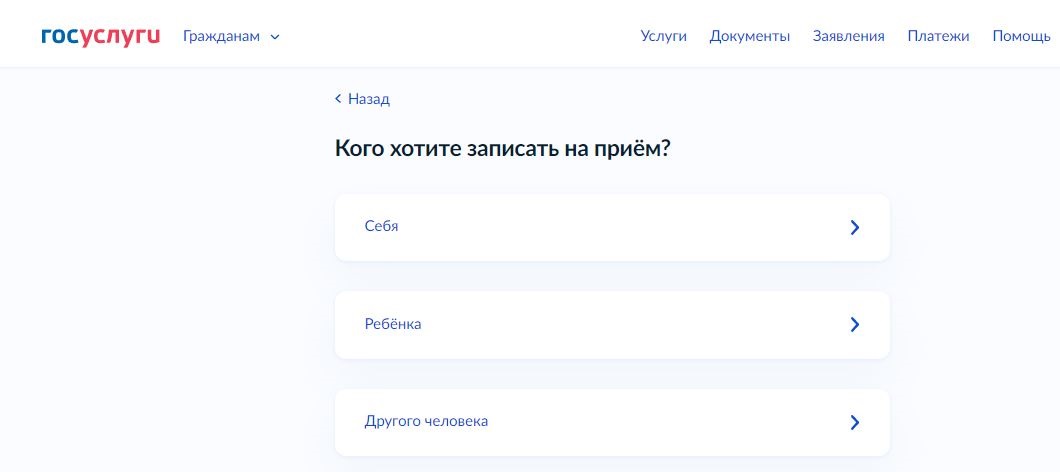The height and width of the screenshot is (472, 1060).
Task: Click the arrow on the Себя card
Action: pos(854,227)
